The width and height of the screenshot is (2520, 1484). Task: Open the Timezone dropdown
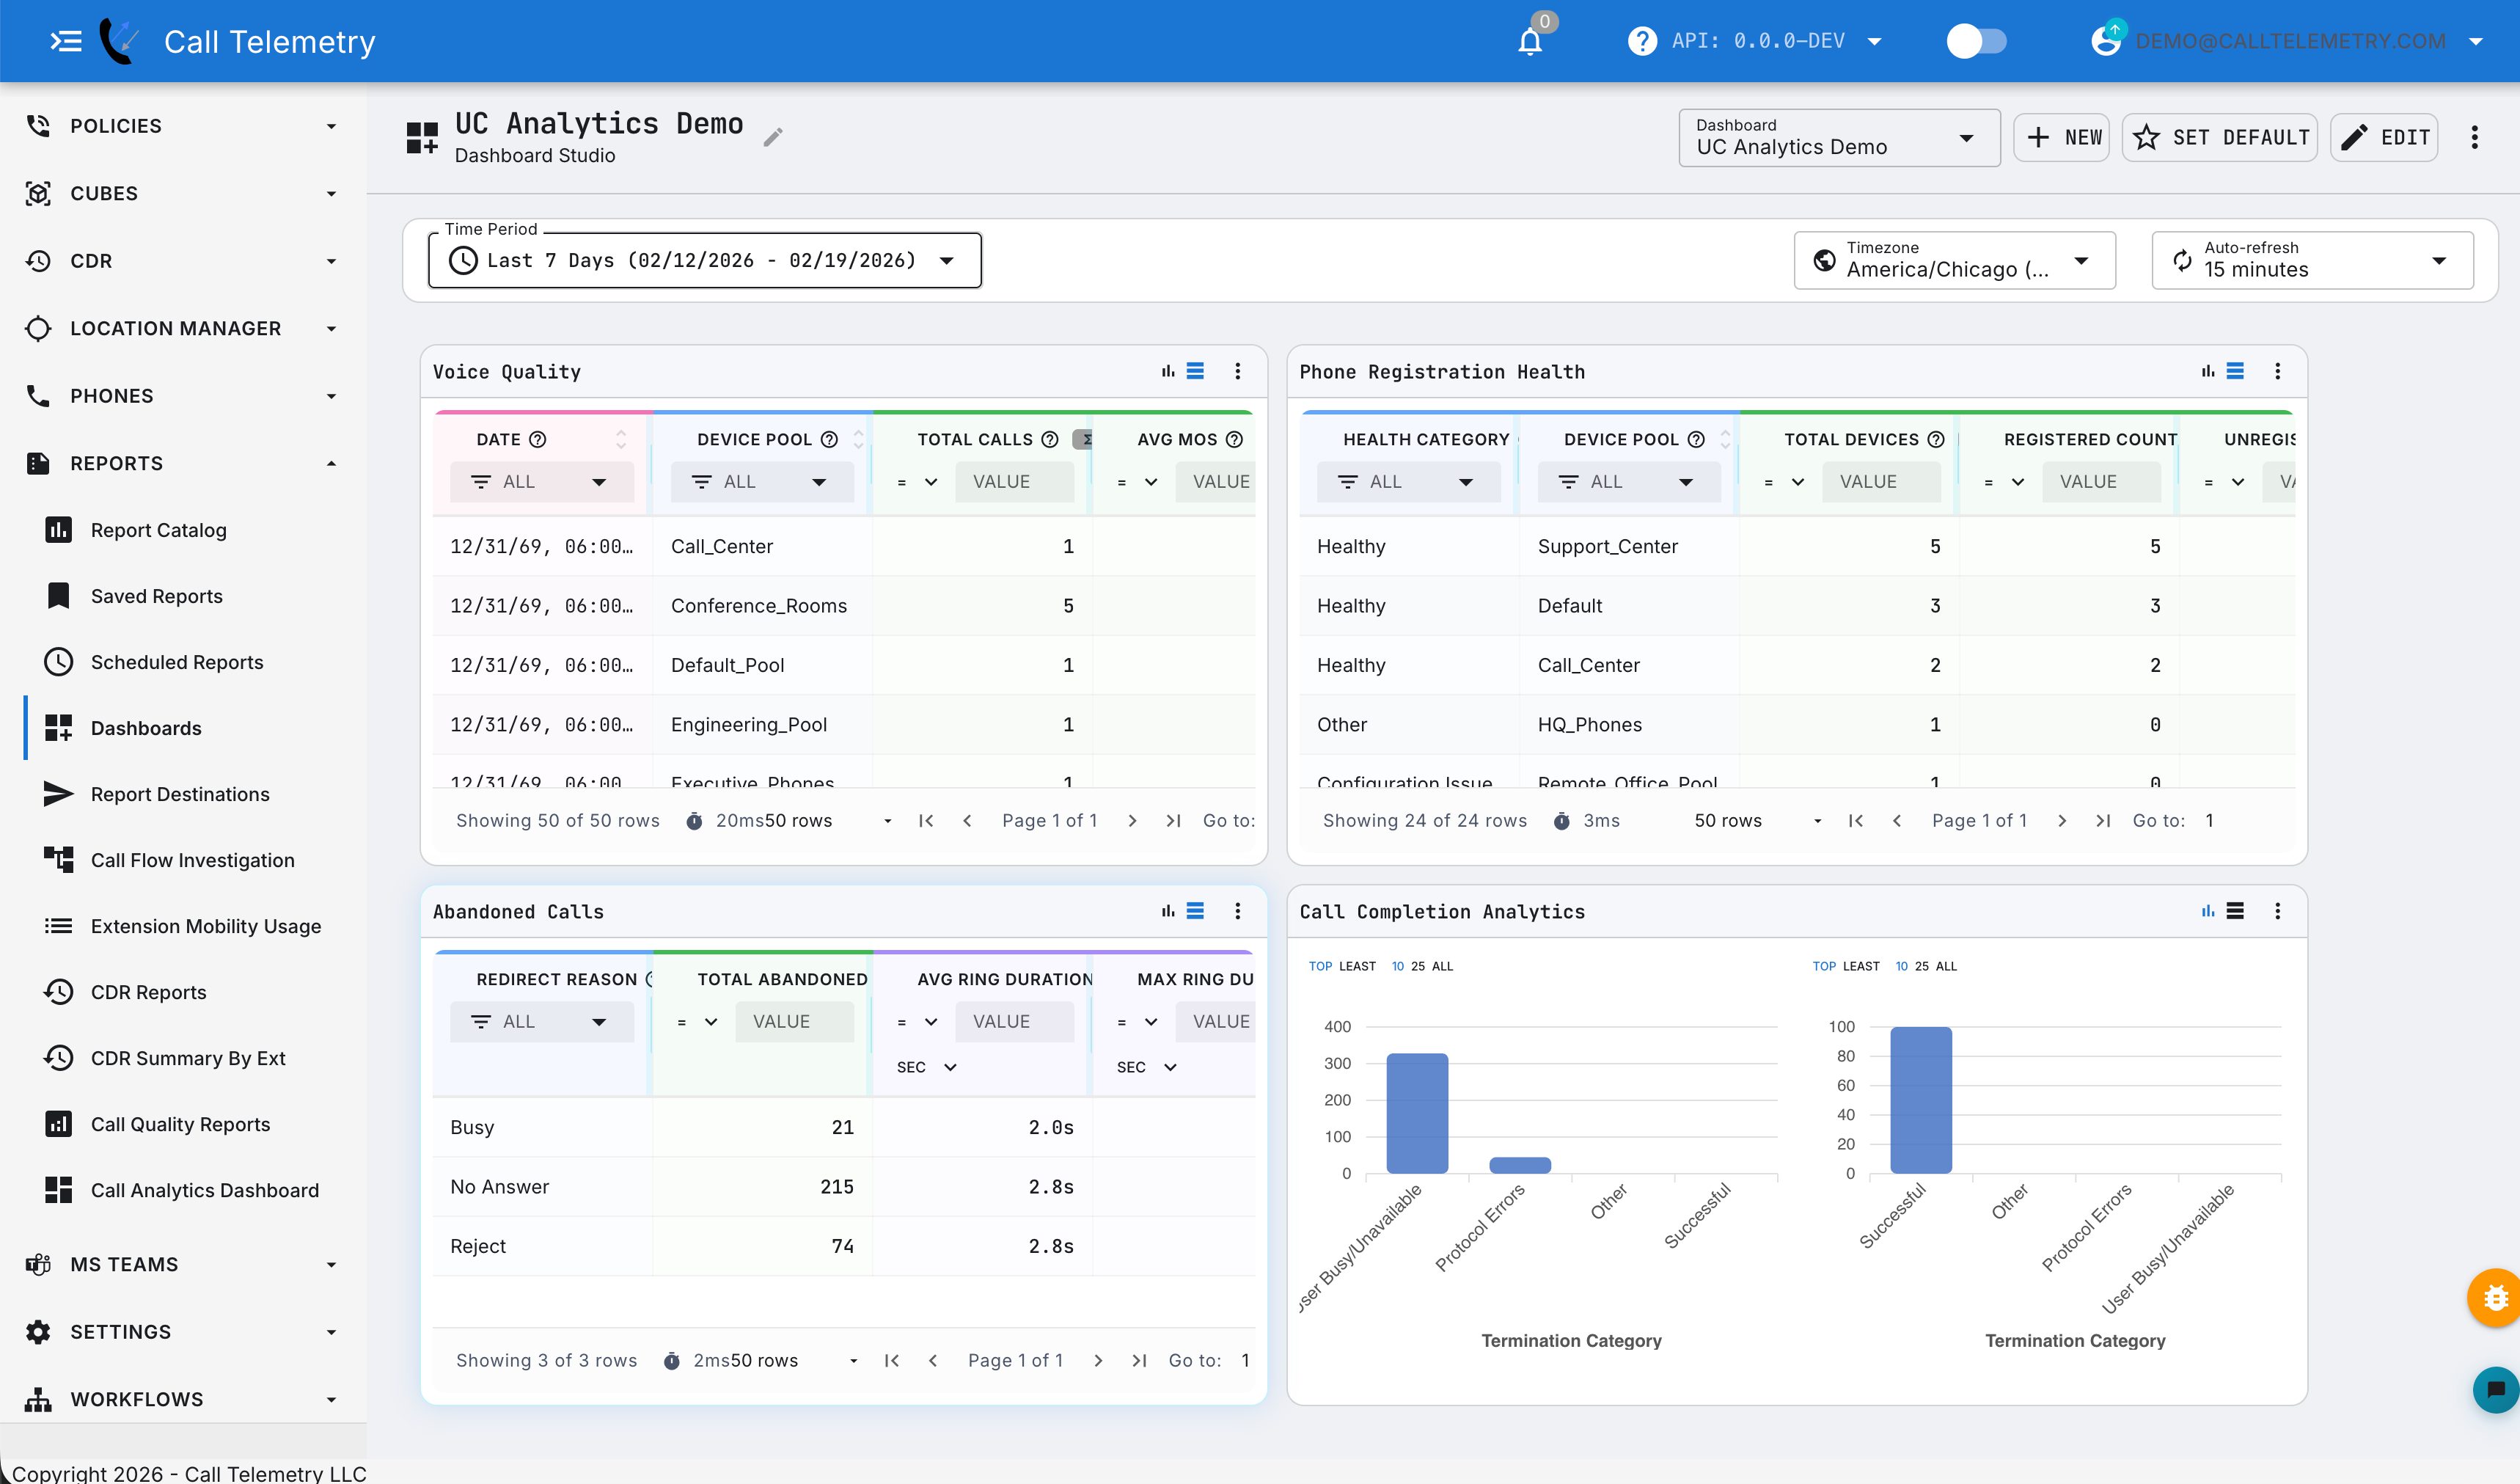coord(1954,260)
